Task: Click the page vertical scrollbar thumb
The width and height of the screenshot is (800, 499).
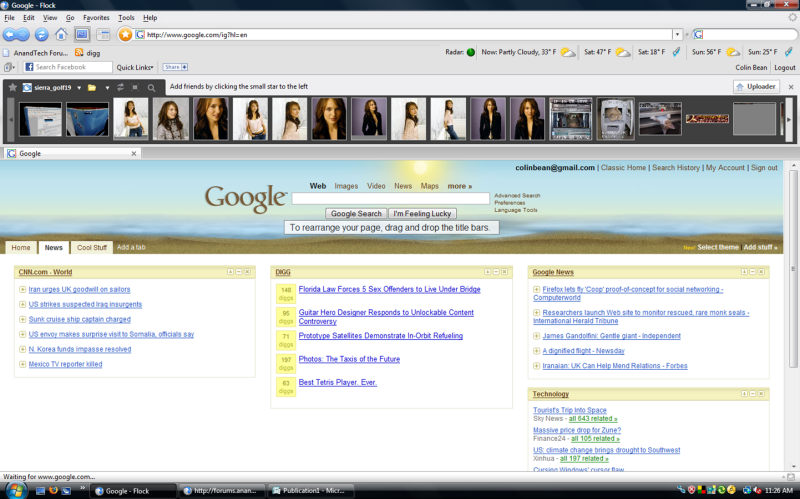Action: (793, 269)
